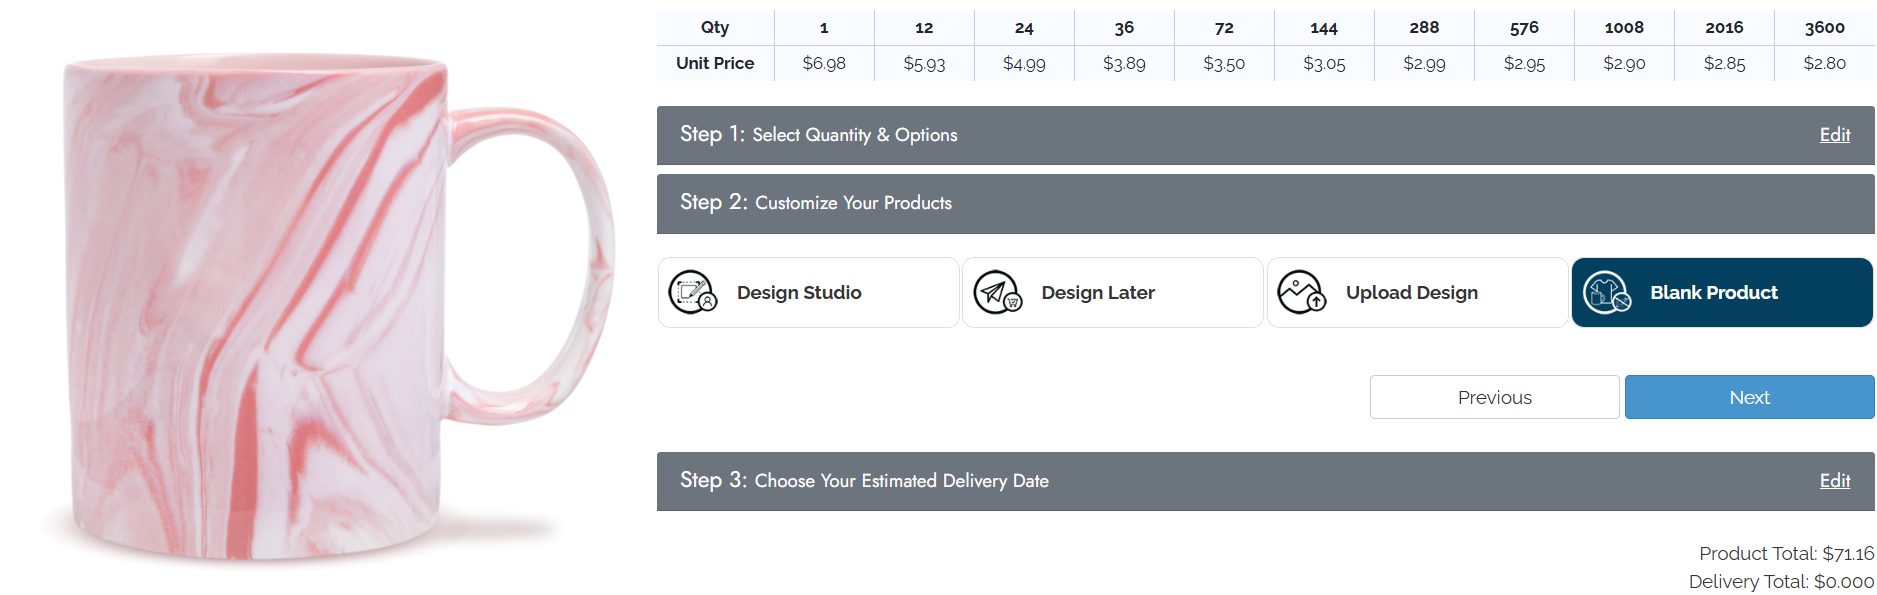Click the $6.98 unit price cell

pos(824,64)
